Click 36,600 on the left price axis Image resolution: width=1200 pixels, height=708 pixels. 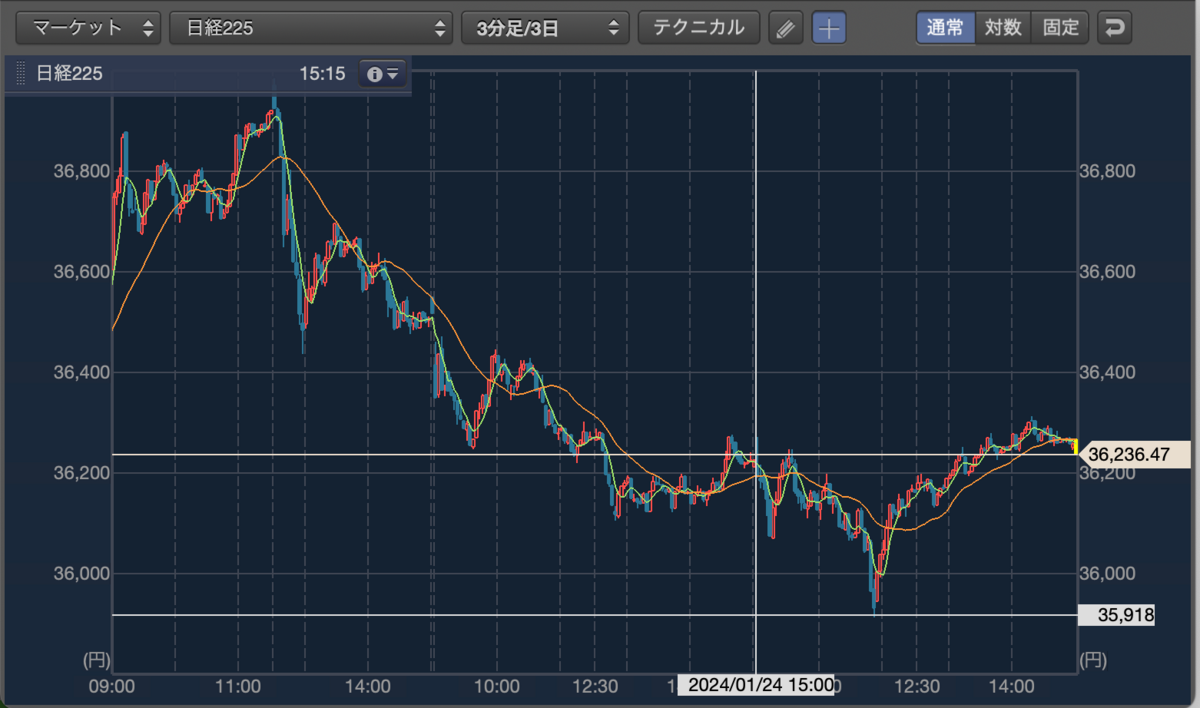tap(80, 272)
